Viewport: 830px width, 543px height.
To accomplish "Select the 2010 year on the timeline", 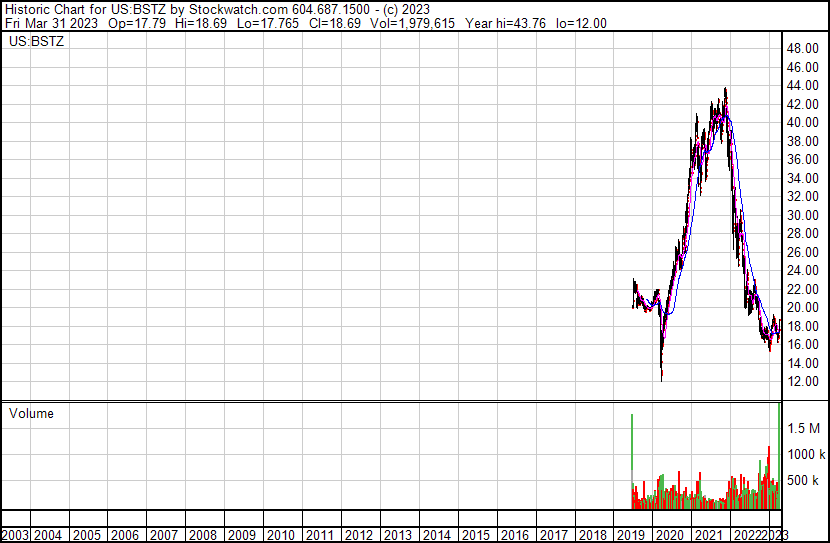I will 282,535.
